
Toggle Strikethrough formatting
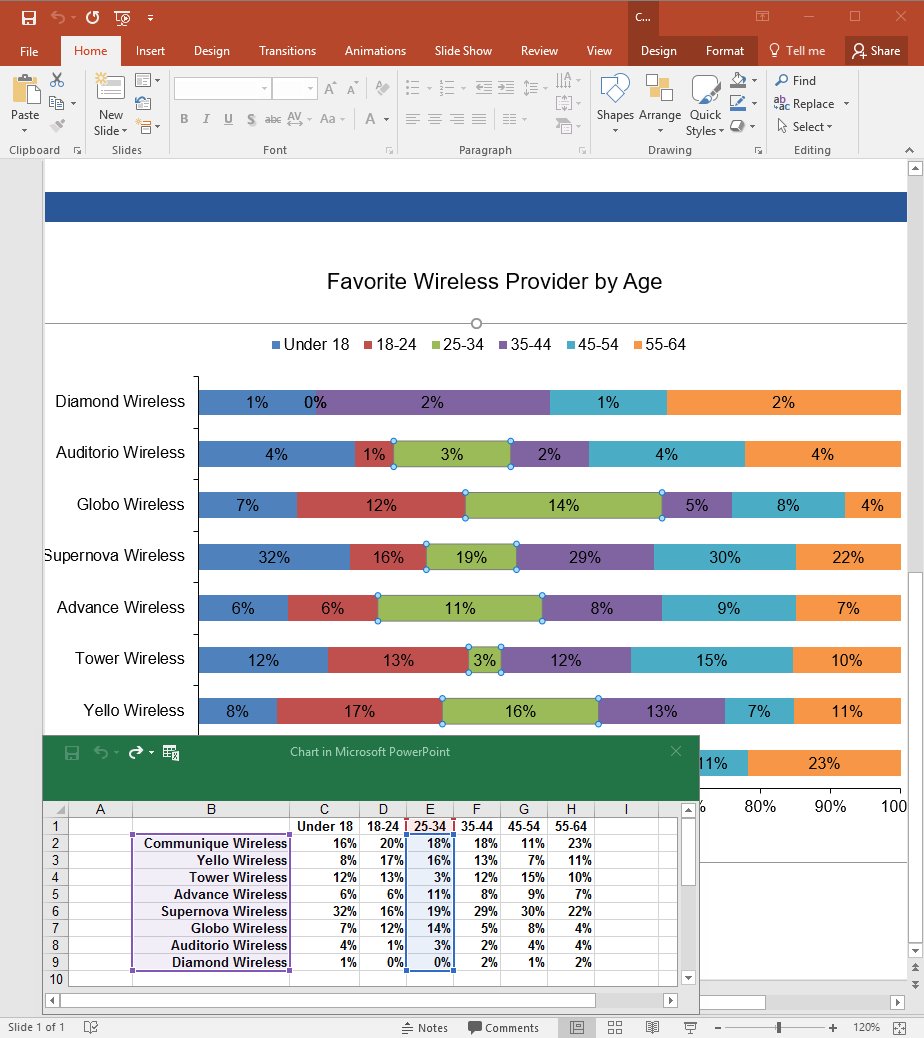(x=273, y=119)
